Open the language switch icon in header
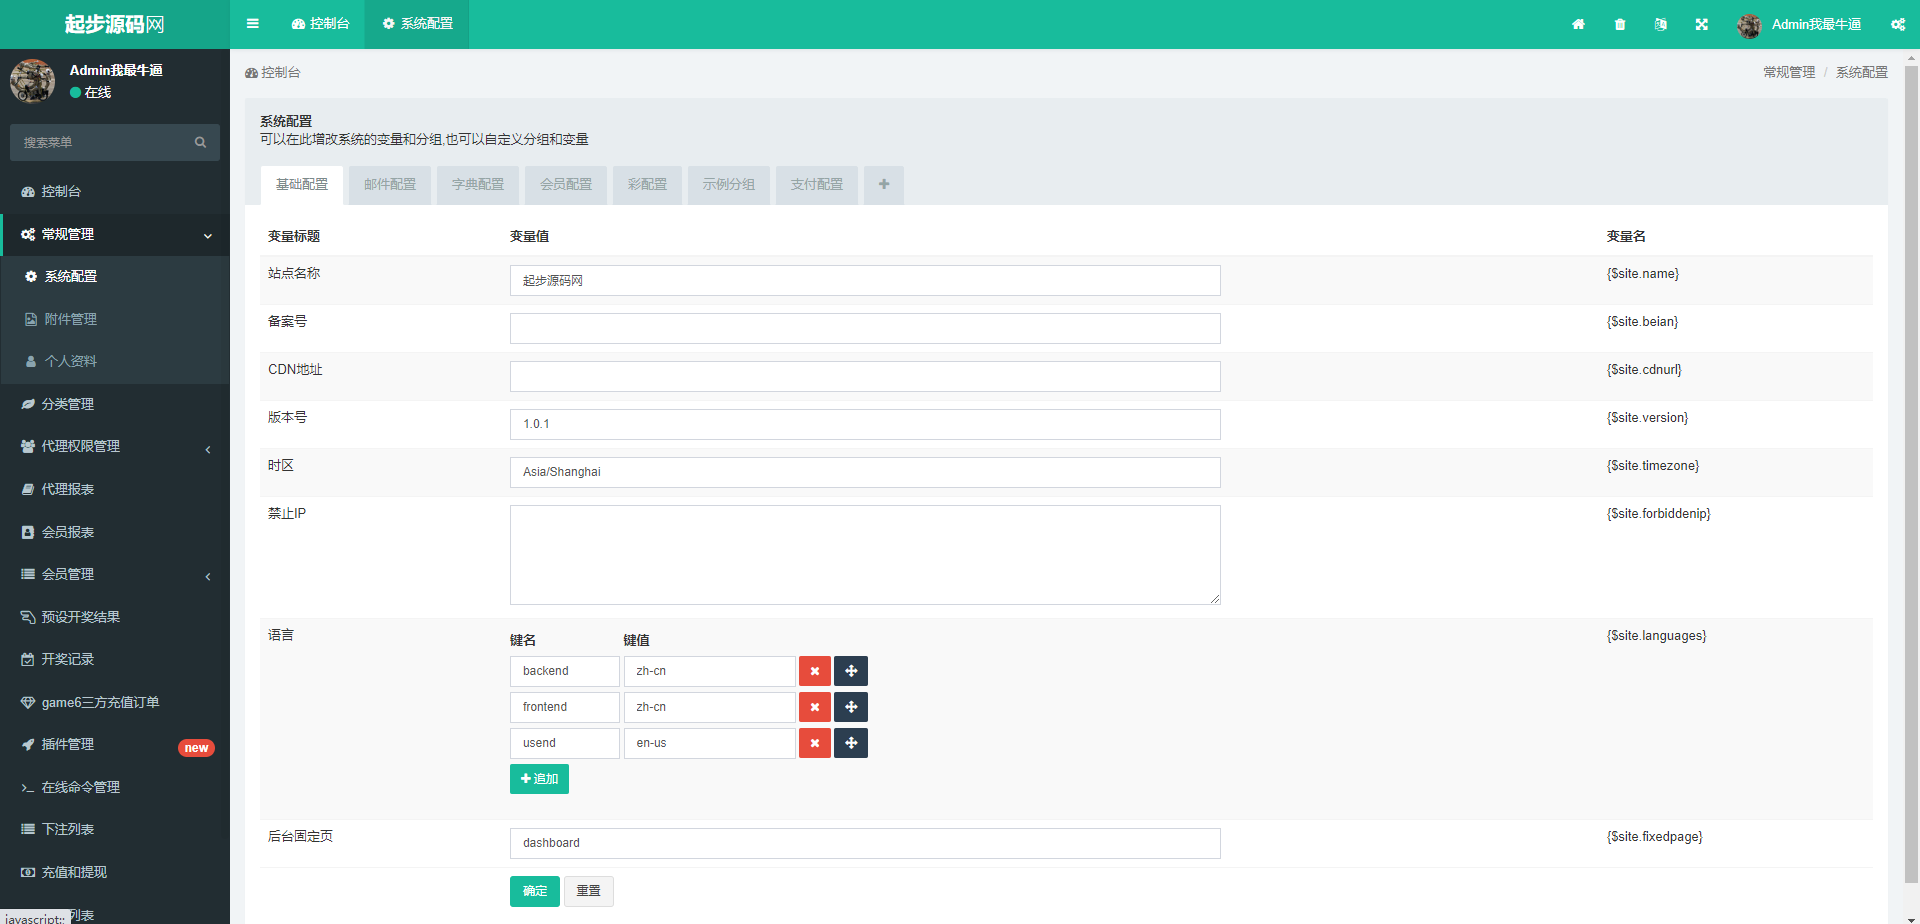This screenshot has width=1920, height=924. 1661,24
